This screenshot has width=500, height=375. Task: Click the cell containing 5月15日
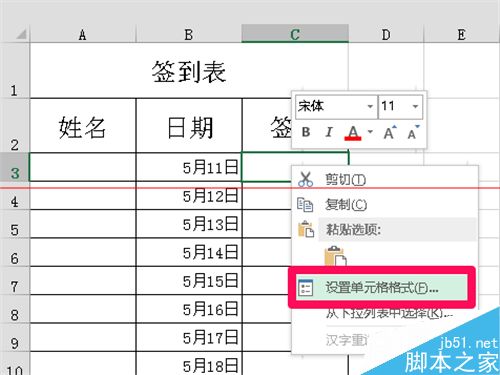point(189,281)
